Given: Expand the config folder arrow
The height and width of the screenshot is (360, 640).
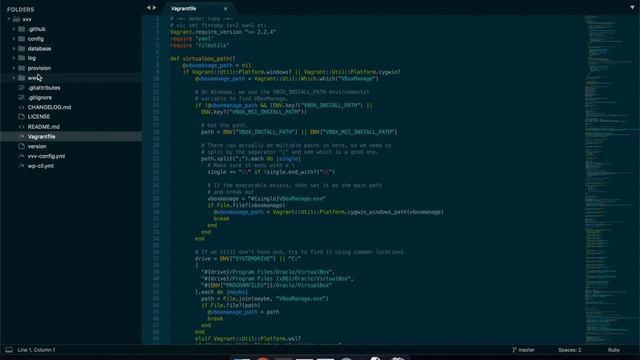Looking at the screenshot, I should (13, 39).
